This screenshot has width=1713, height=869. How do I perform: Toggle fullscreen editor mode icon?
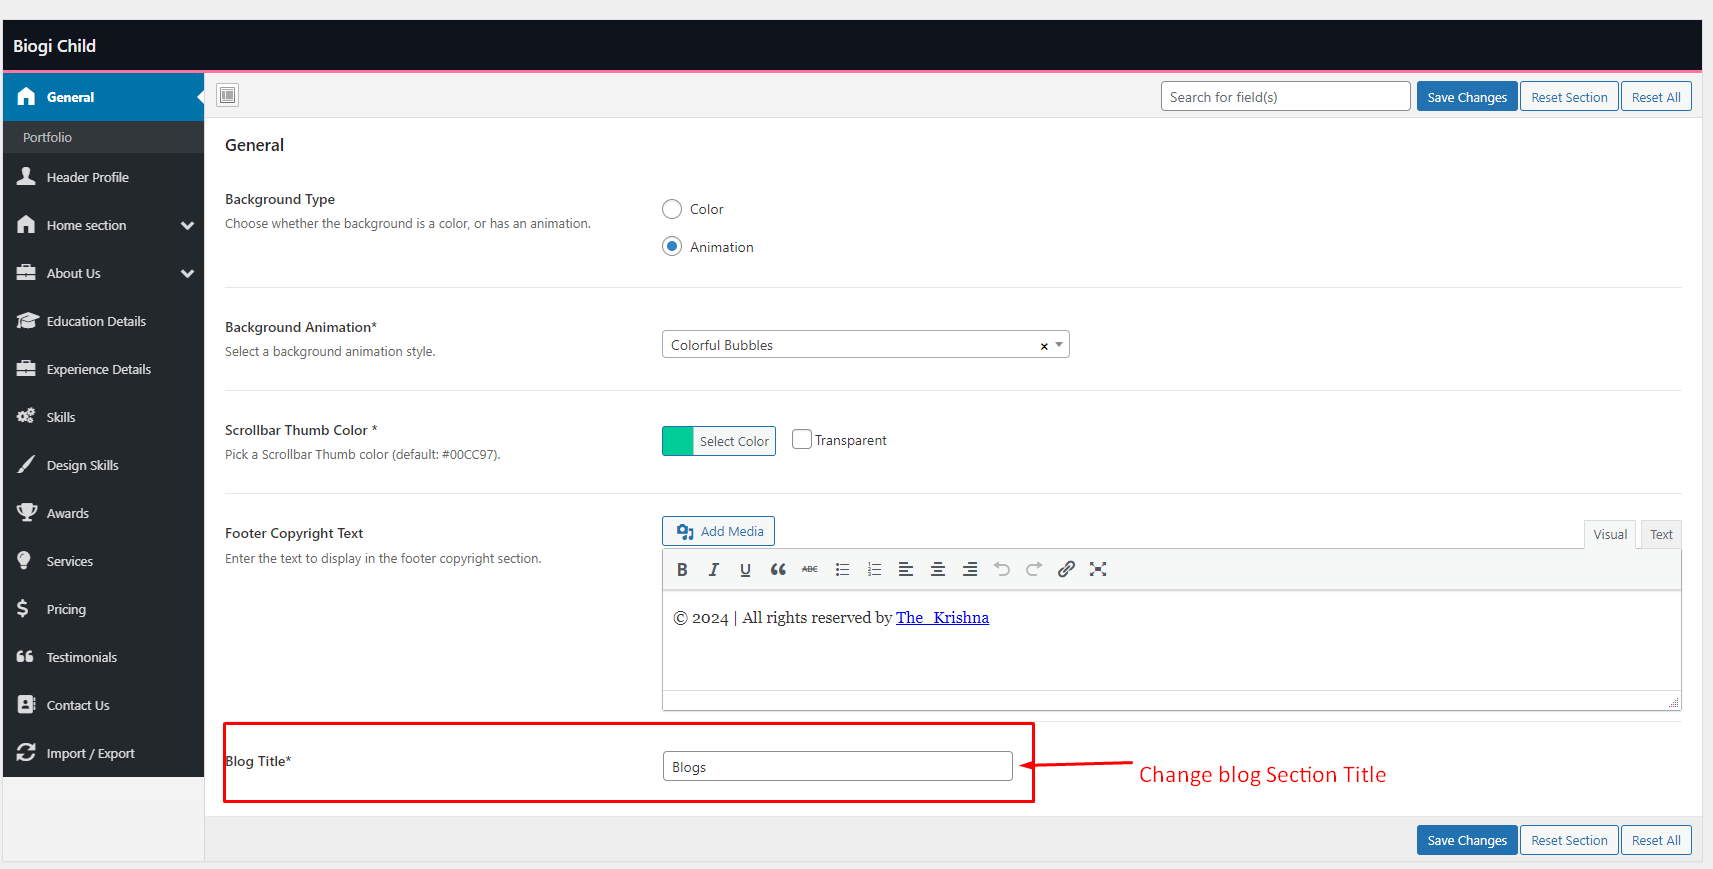[1098, 569]
